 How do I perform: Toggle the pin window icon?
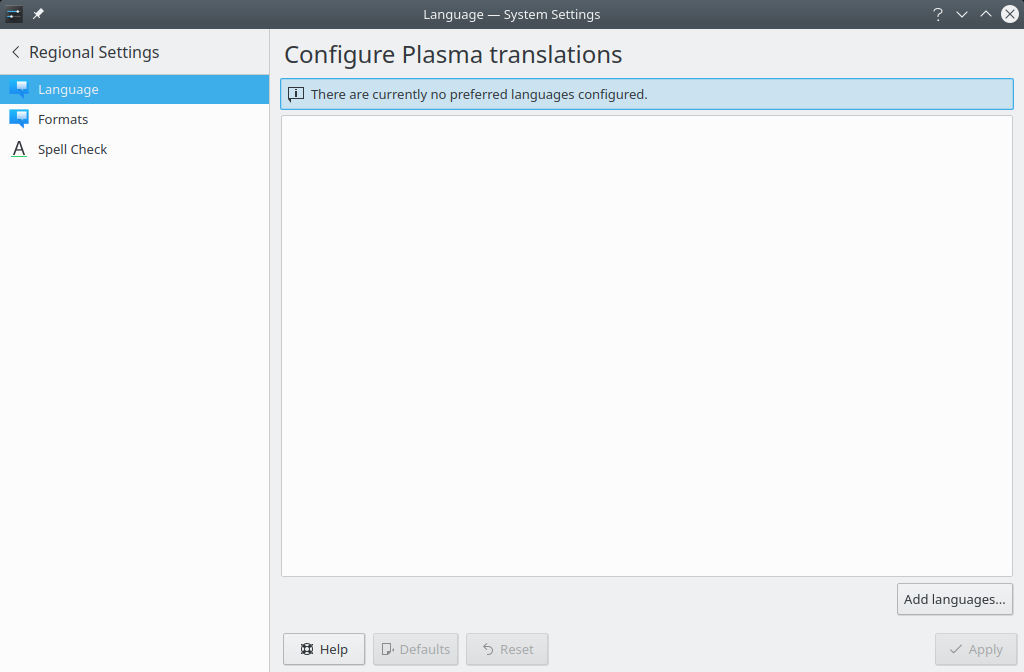[39, 14]
